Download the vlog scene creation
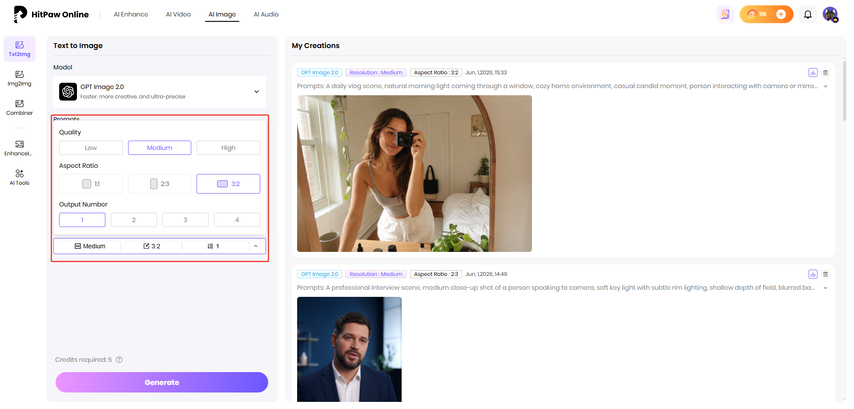This screenshot has height=409, width=854. (x=813, y=72)
